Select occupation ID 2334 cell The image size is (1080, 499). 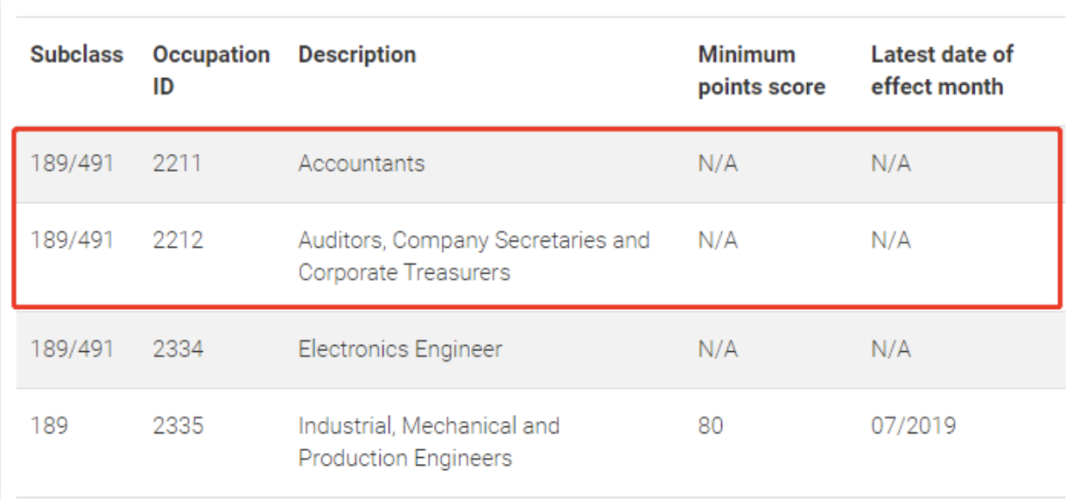coord(178,349)
